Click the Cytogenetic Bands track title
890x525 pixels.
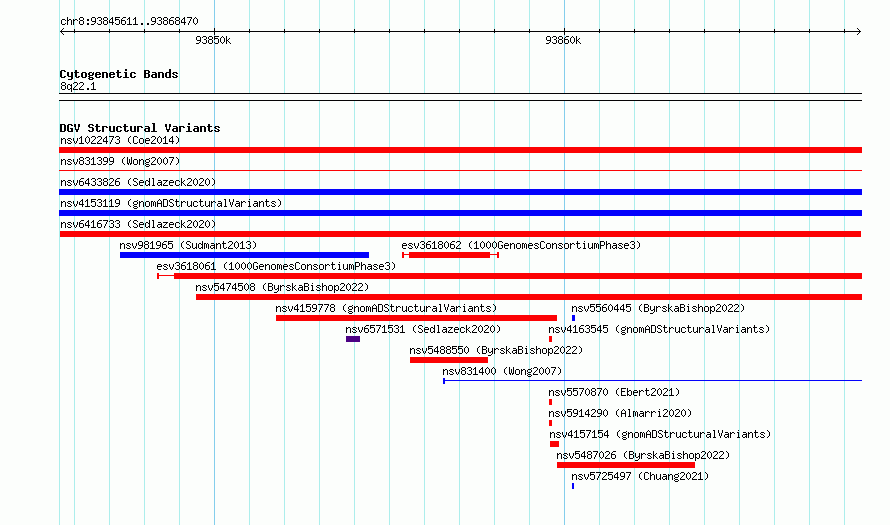(x=119, y=74)
